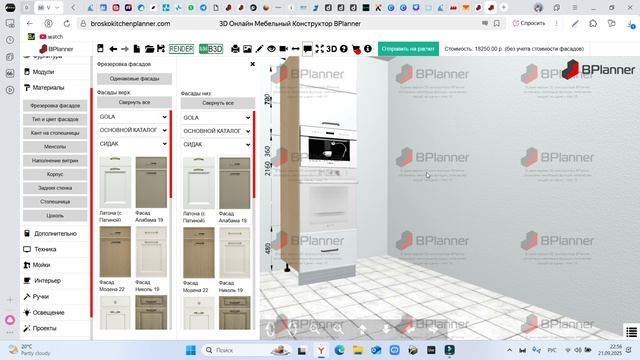This screenshot has height=360, width=640.
Task: Click the undo back arrow in BPlanner toolbar
Action: (113, 49)
